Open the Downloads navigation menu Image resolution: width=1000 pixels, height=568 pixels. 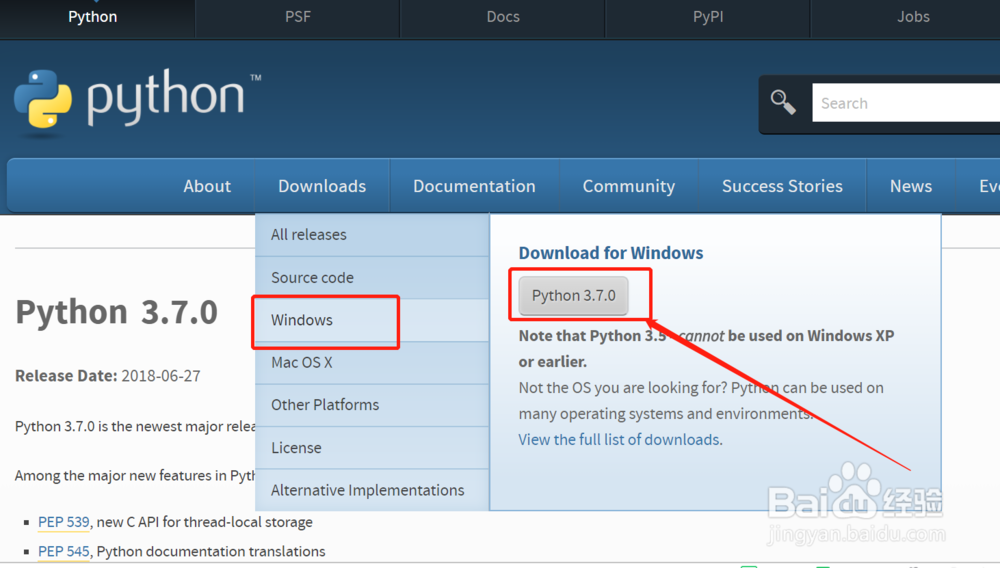pyautogui.click(x=322, y=186)
